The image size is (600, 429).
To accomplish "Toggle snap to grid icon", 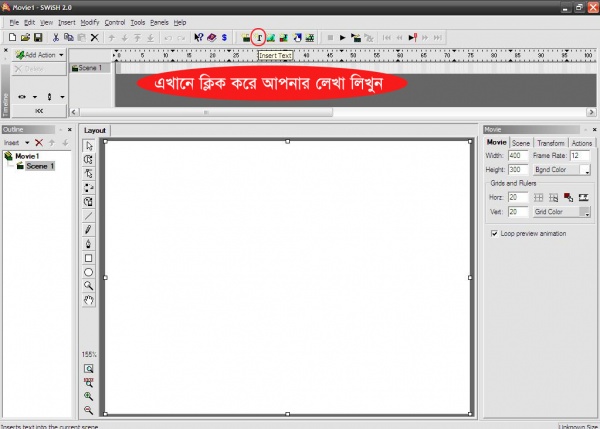I will (553, 197).
